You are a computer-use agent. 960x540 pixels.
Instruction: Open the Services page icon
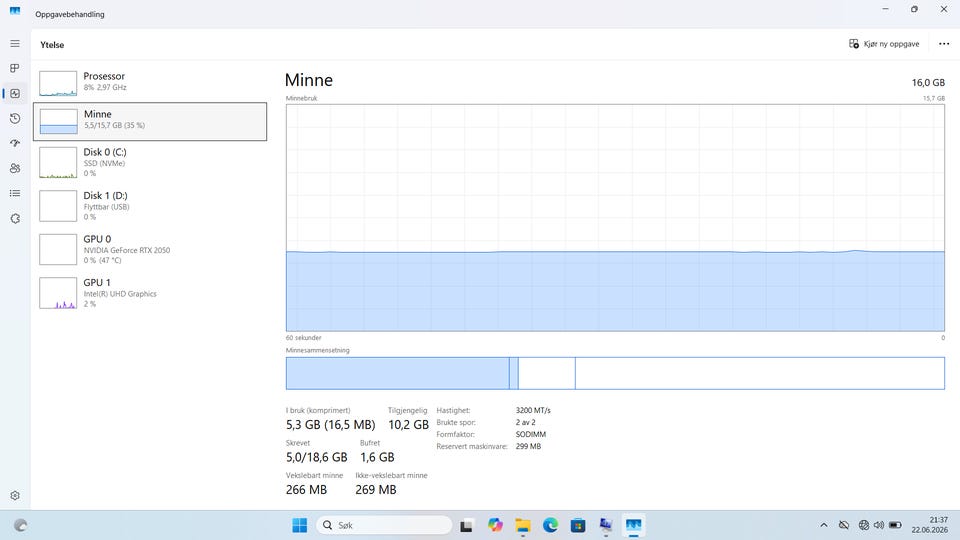(x=15, y=219)
